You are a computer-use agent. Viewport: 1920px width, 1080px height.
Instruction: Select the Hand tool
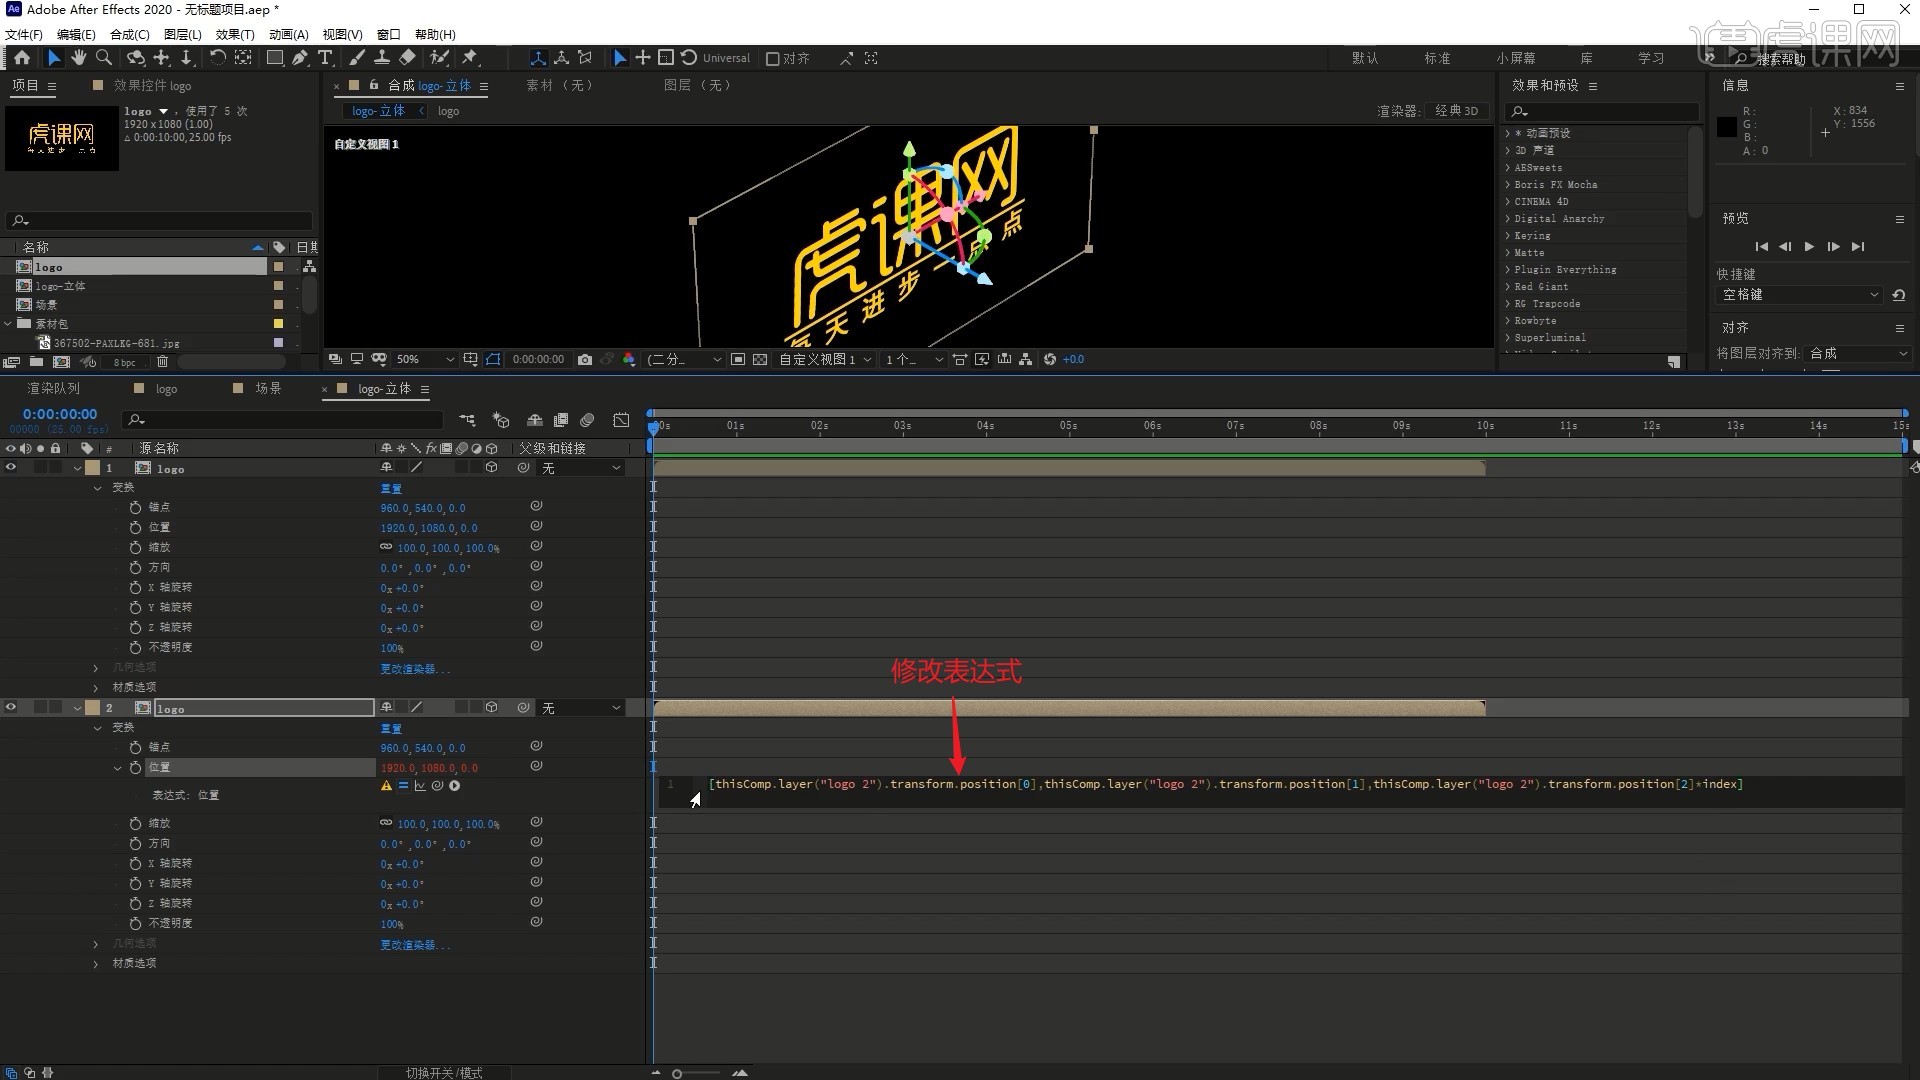[x=79, y=58]
